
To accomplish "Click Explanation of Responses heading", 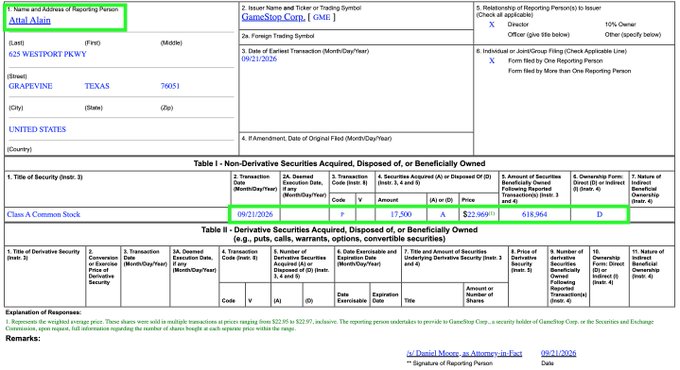I will click(x=43, y=312).
